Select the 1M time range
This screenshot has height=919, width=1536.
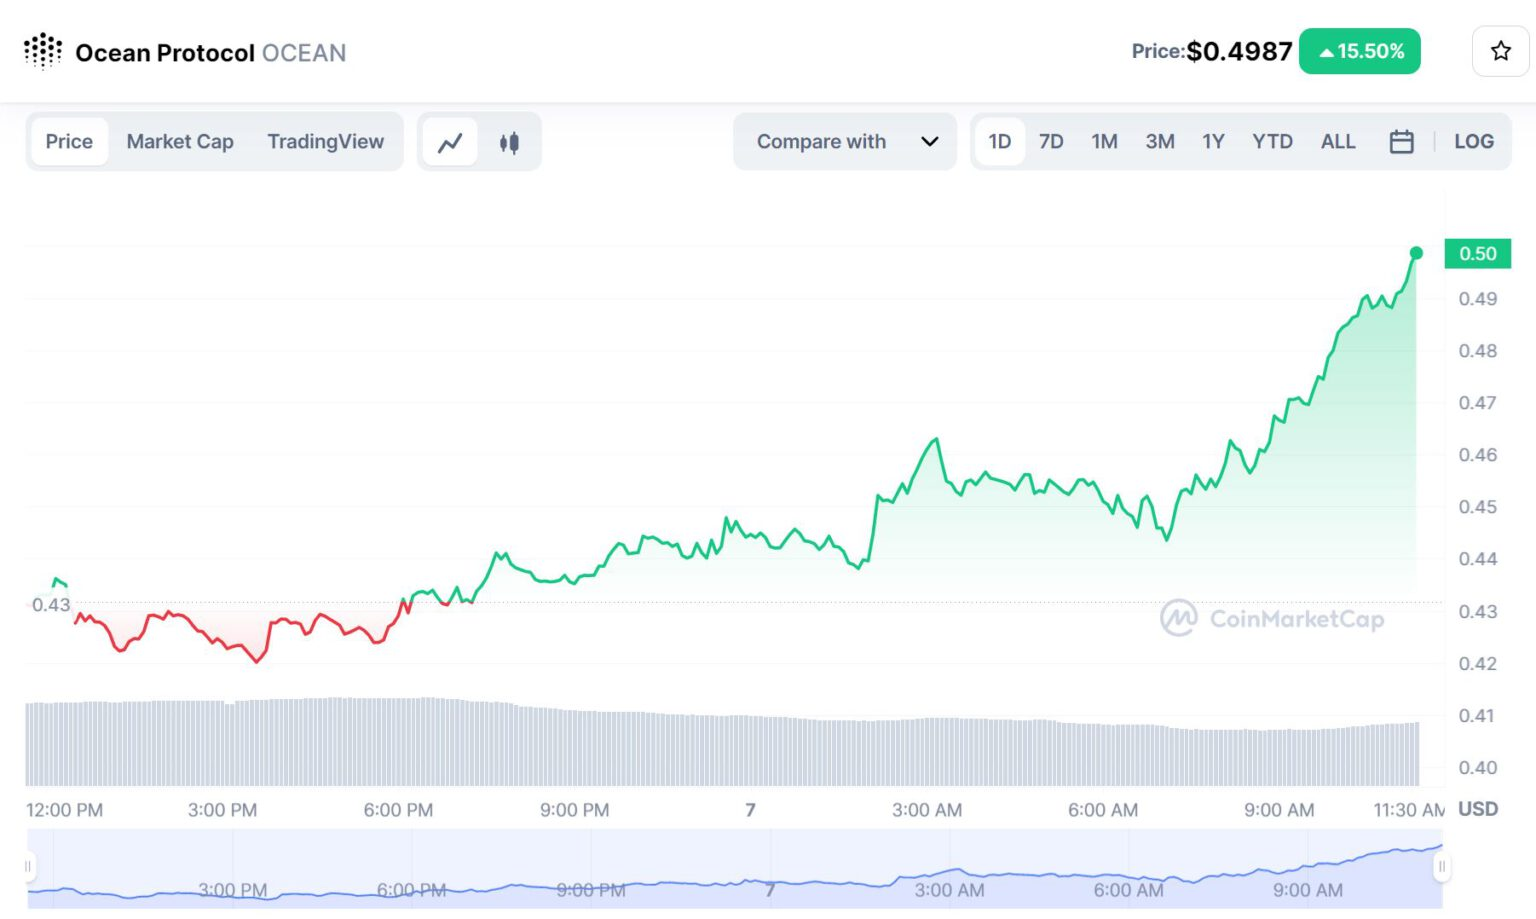coord(1104,142)
